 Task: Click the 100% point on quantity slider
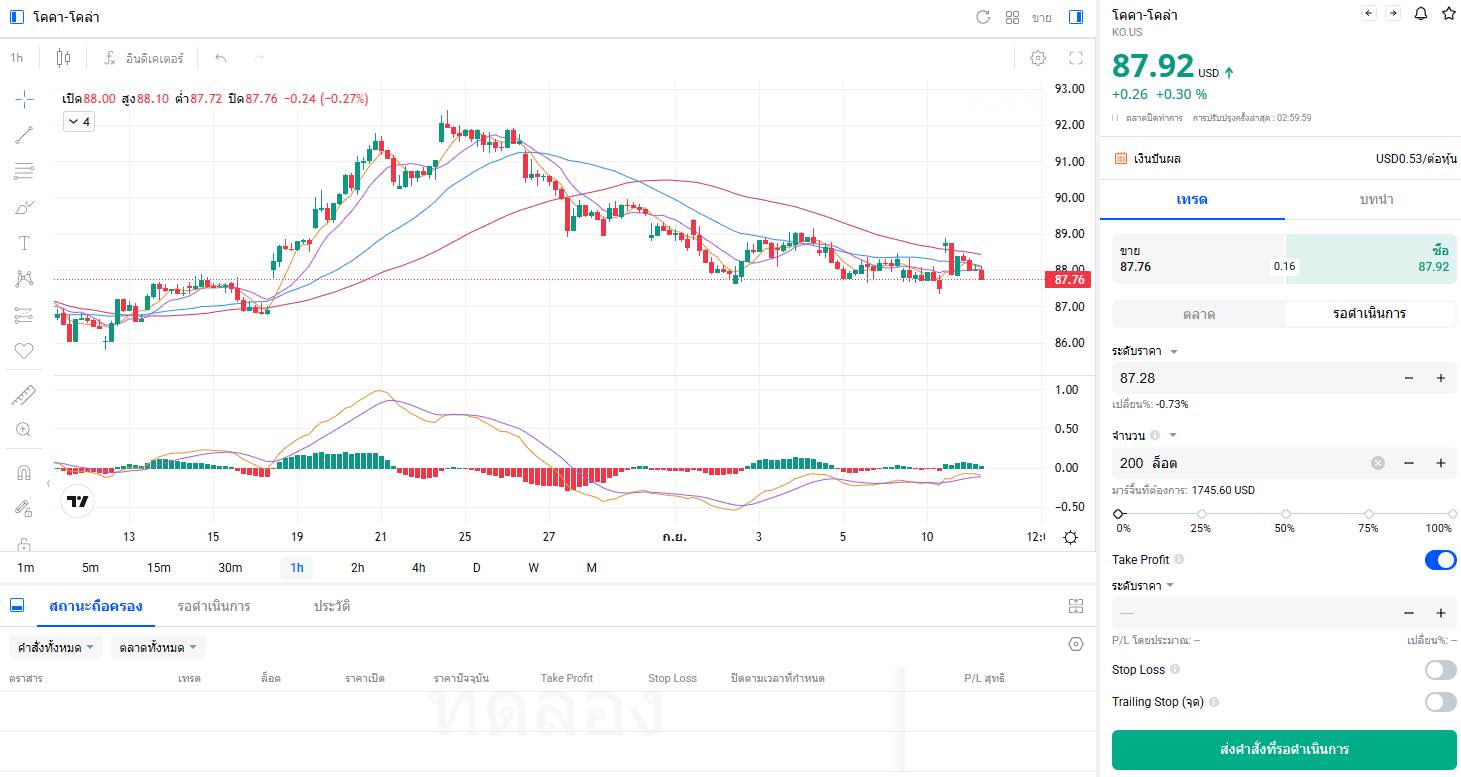click(1452, 514)
